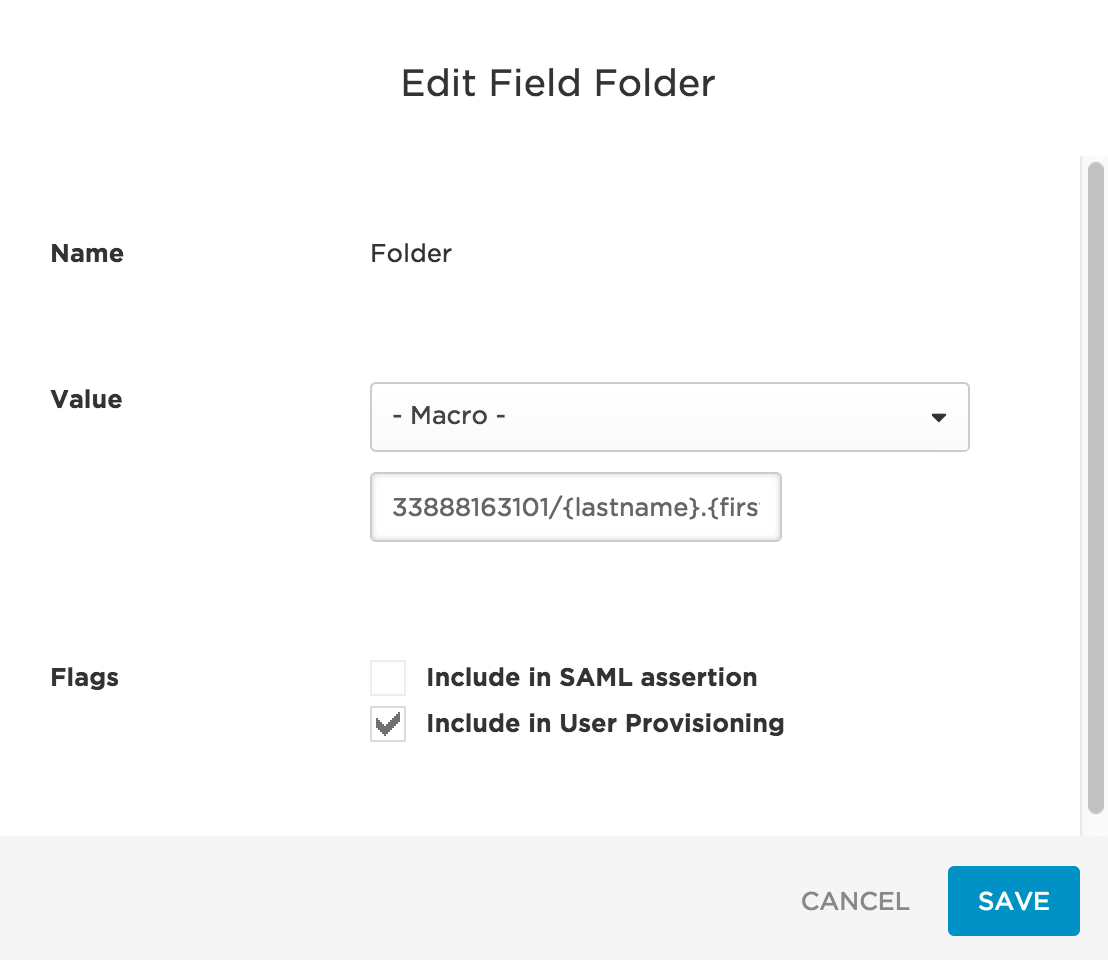Enable Include in SAML assertion checkbox
The width and height of the screenshot is (1108, 960).
point(388,677)
